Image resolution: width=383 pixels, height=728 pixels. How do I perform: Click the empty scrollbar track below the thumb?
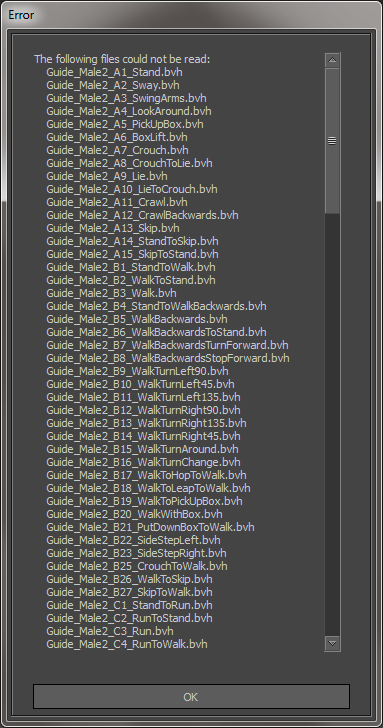(x=332, y=425)
